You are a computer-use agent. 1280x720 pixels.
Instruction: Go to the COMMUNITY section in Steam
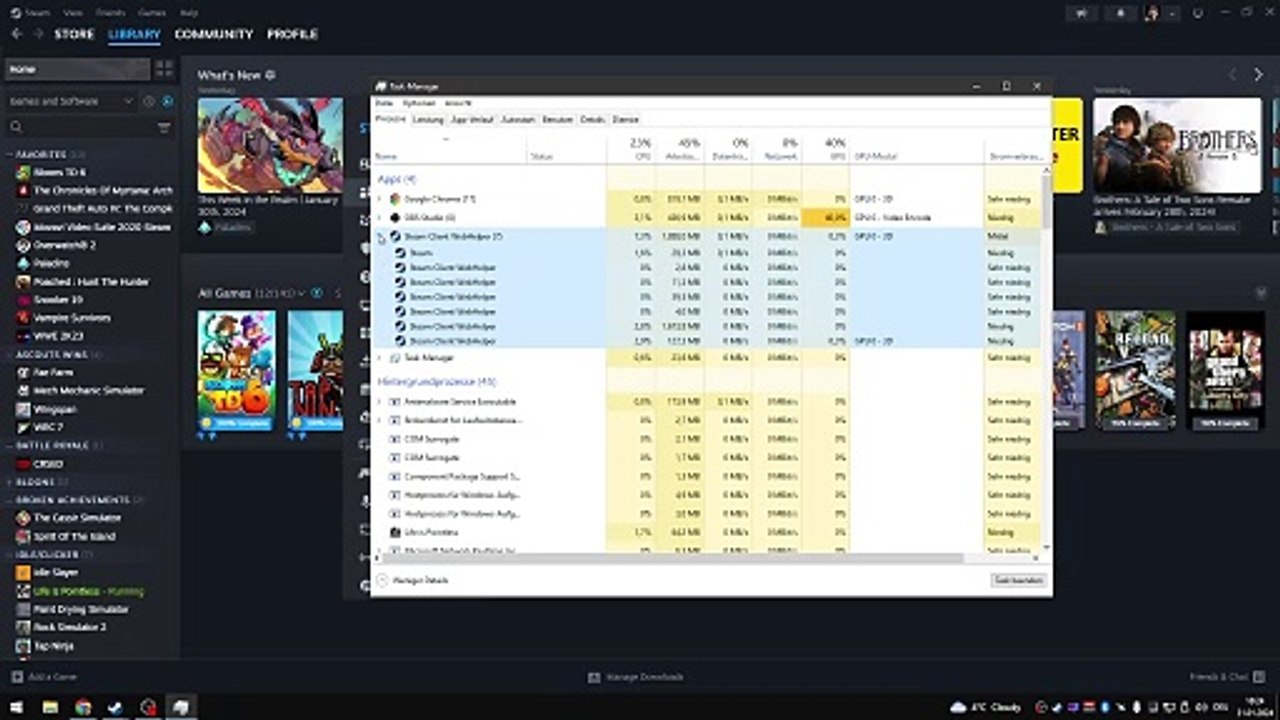214,34
